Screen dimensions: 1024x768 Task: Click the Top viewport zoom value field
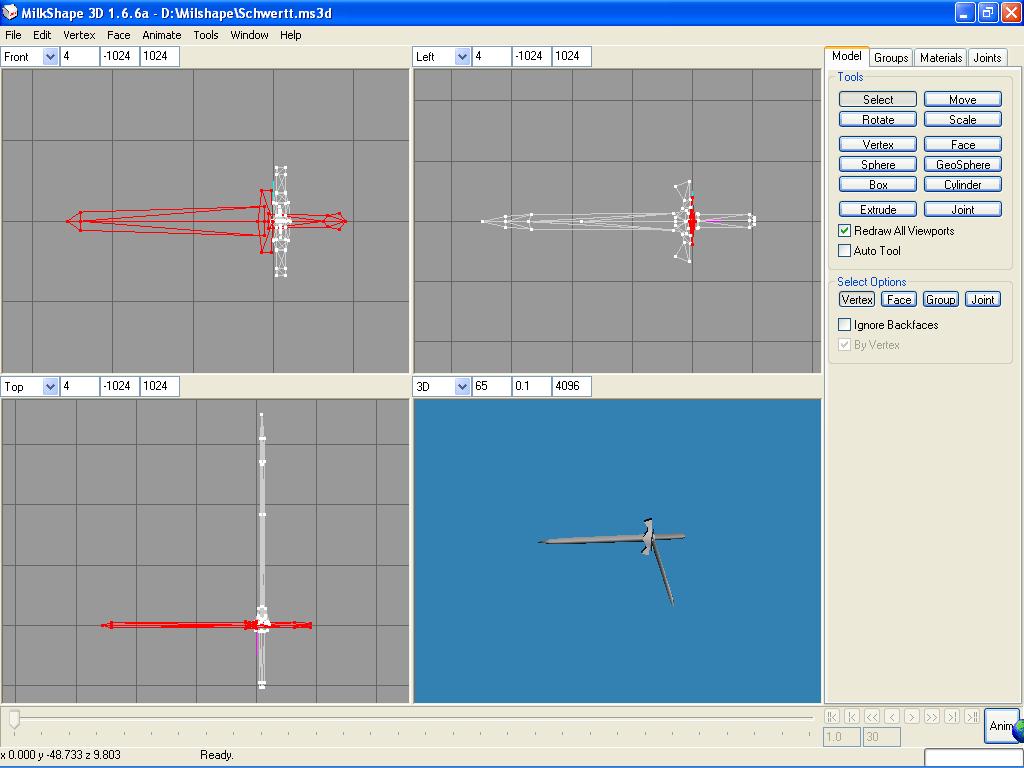coord(79,386)
